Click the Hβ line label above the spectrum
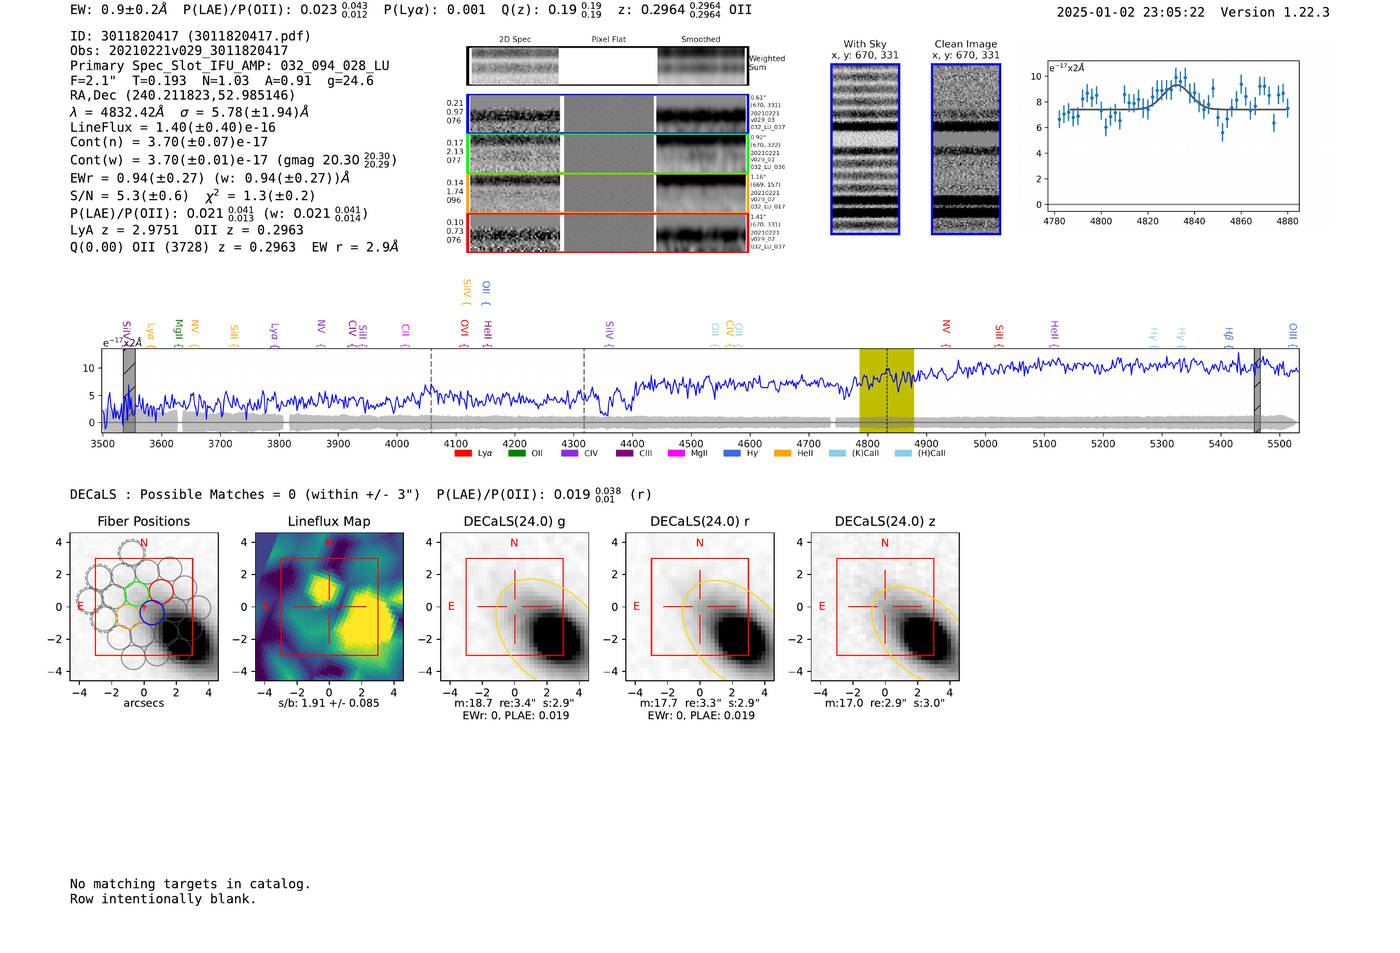The image size is (1400, 953). tap(1229, 336)
